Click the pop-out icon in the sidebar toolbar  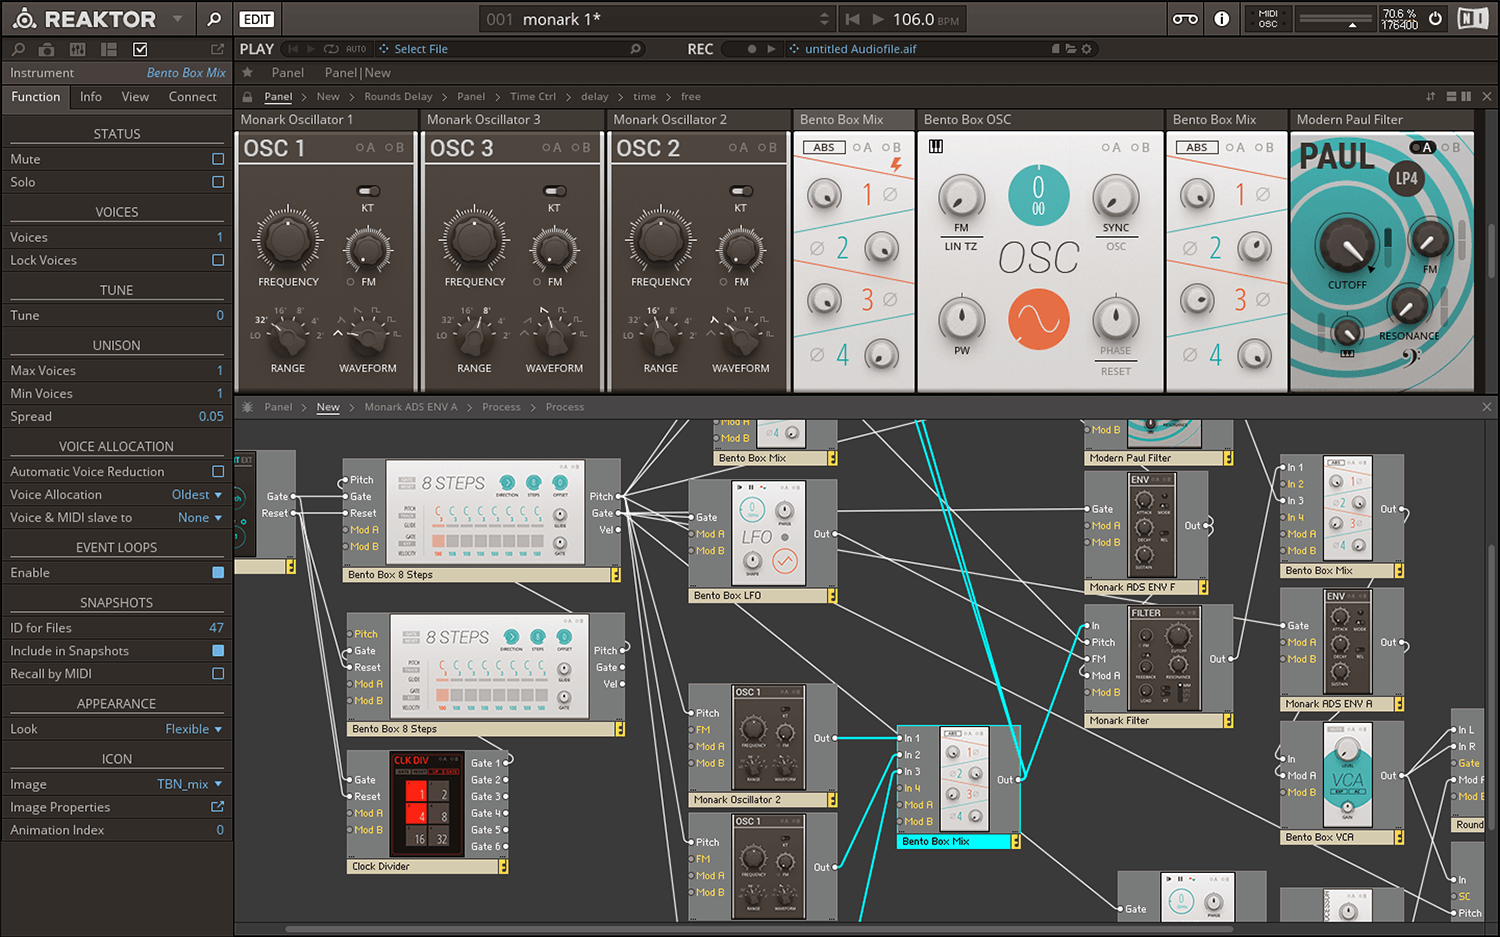(x=217, y=49)
